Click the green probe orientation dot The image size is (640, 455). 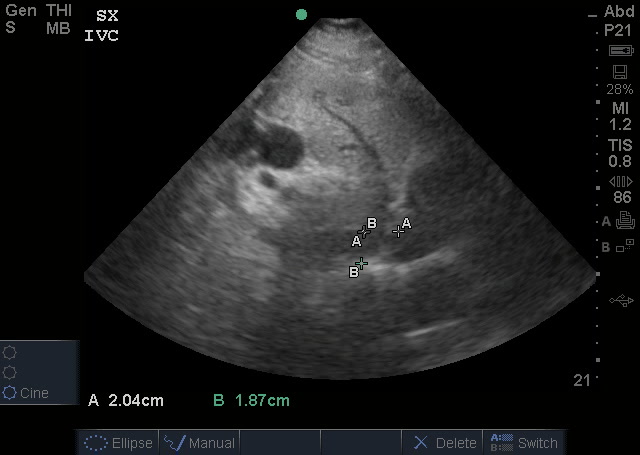tap(301, 14)
